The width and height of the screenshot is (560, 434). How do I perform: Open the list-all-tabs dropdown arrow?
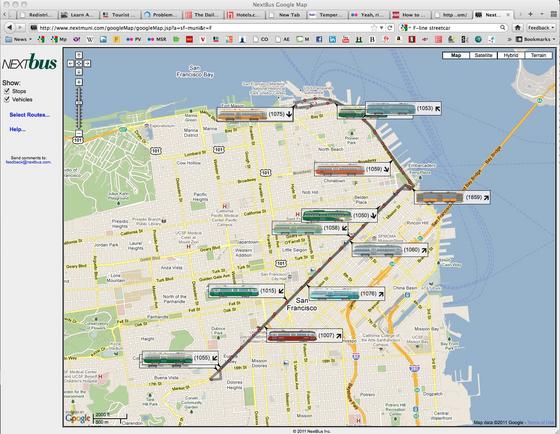coord(541,14)
